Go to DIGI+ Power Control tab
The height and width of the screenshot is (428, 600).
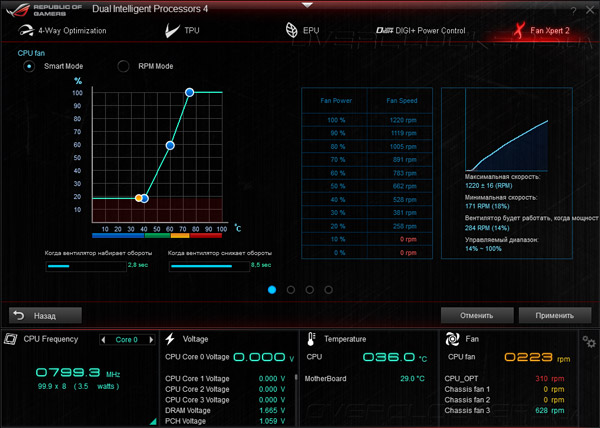point(421,31)
